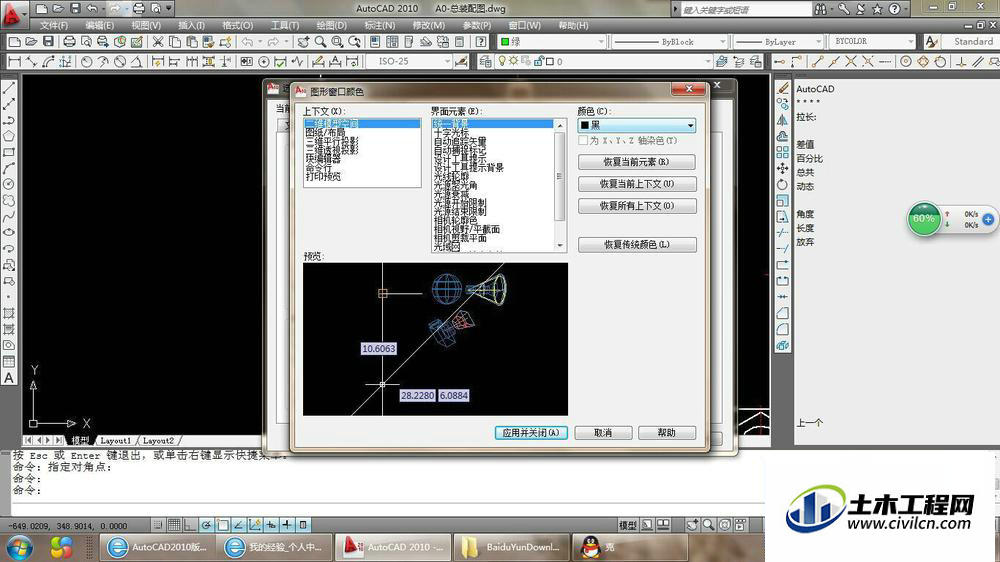This screenshot has width=1000, height=562.
Task: Expand the quick access toolbar customize arrow
Action: 169,8
